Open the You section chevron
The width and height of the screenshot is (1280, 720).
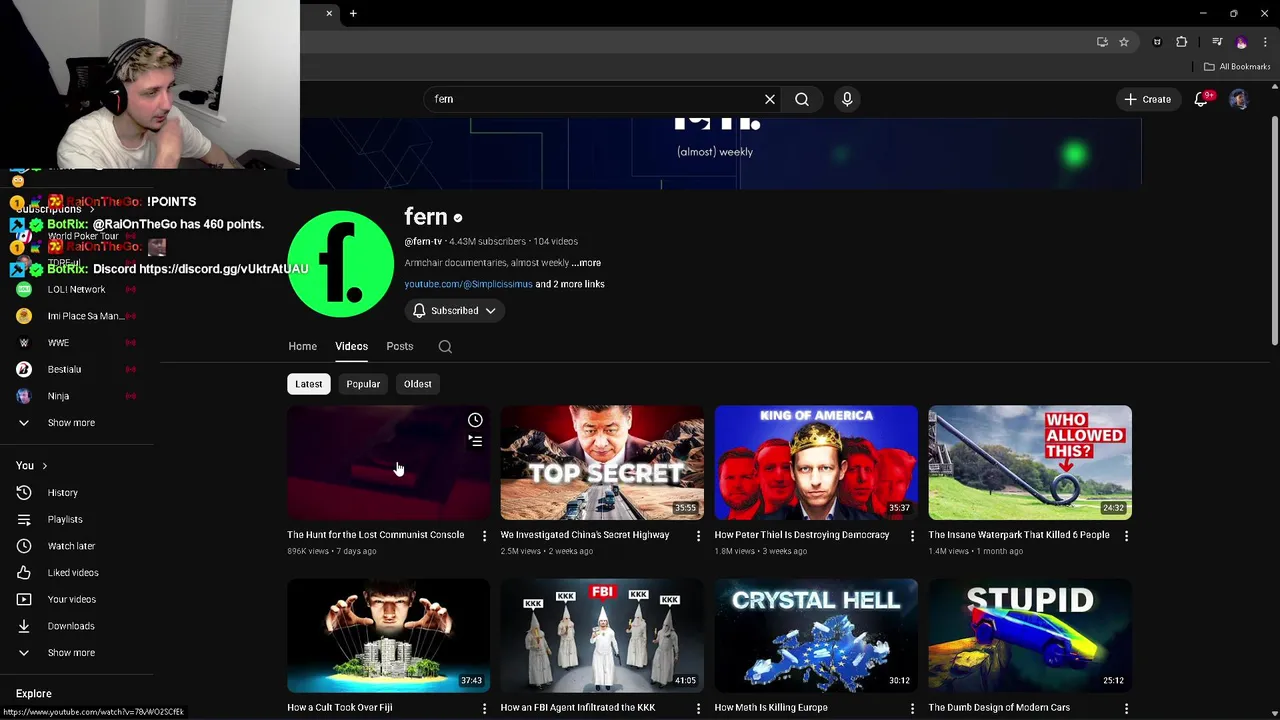pos(44,466)
